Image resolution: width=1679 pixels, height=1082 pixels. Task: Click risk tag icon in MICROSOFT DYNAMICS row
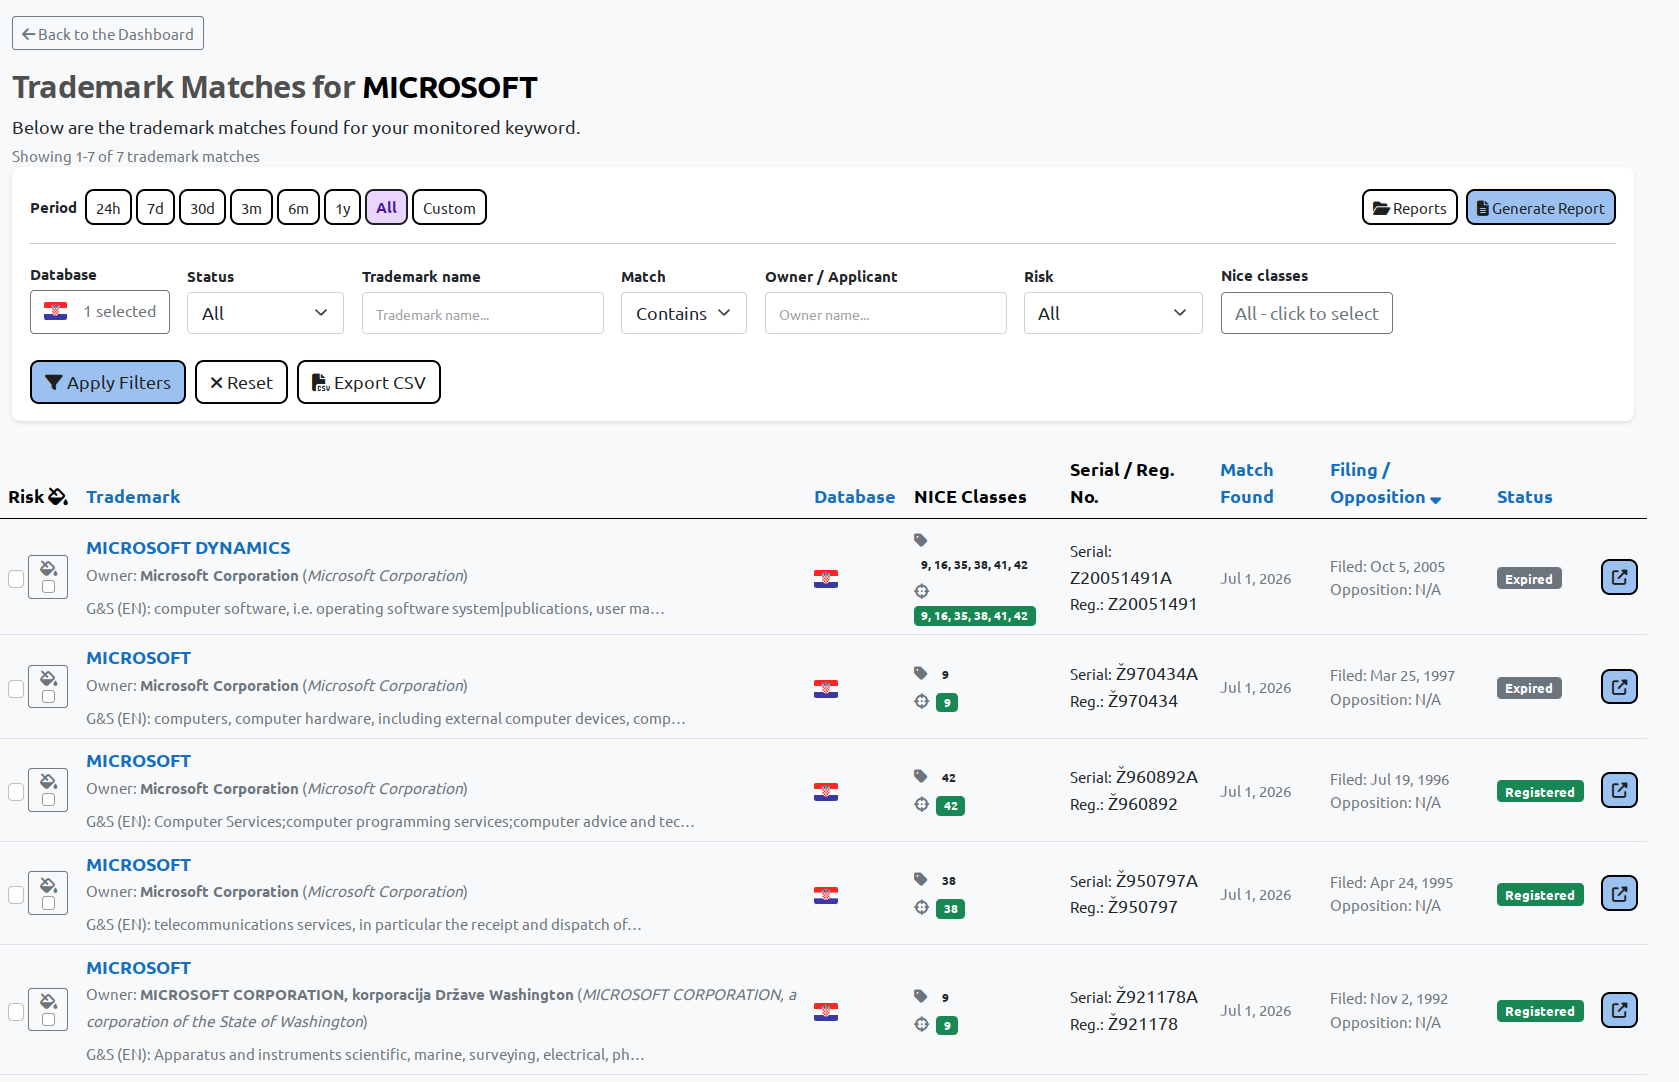(48, 568)
